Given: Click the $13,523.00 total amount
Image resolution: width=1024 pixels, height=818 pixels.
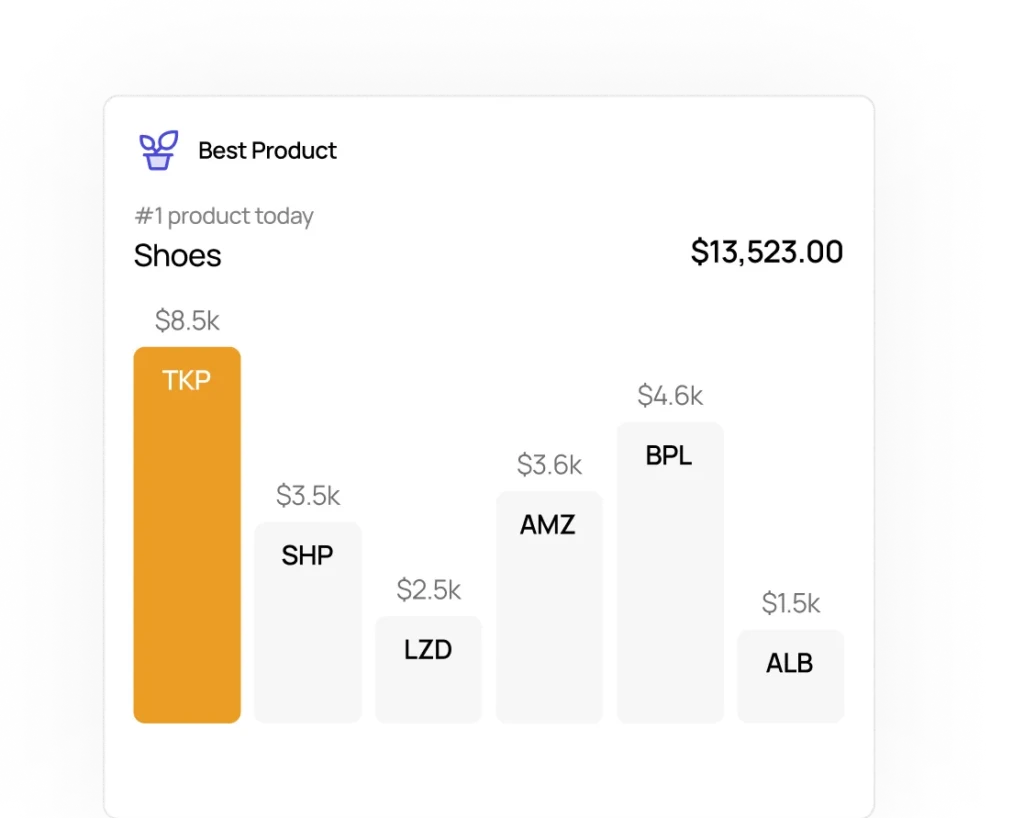Looking at the screenshot, I should [766, 252].
